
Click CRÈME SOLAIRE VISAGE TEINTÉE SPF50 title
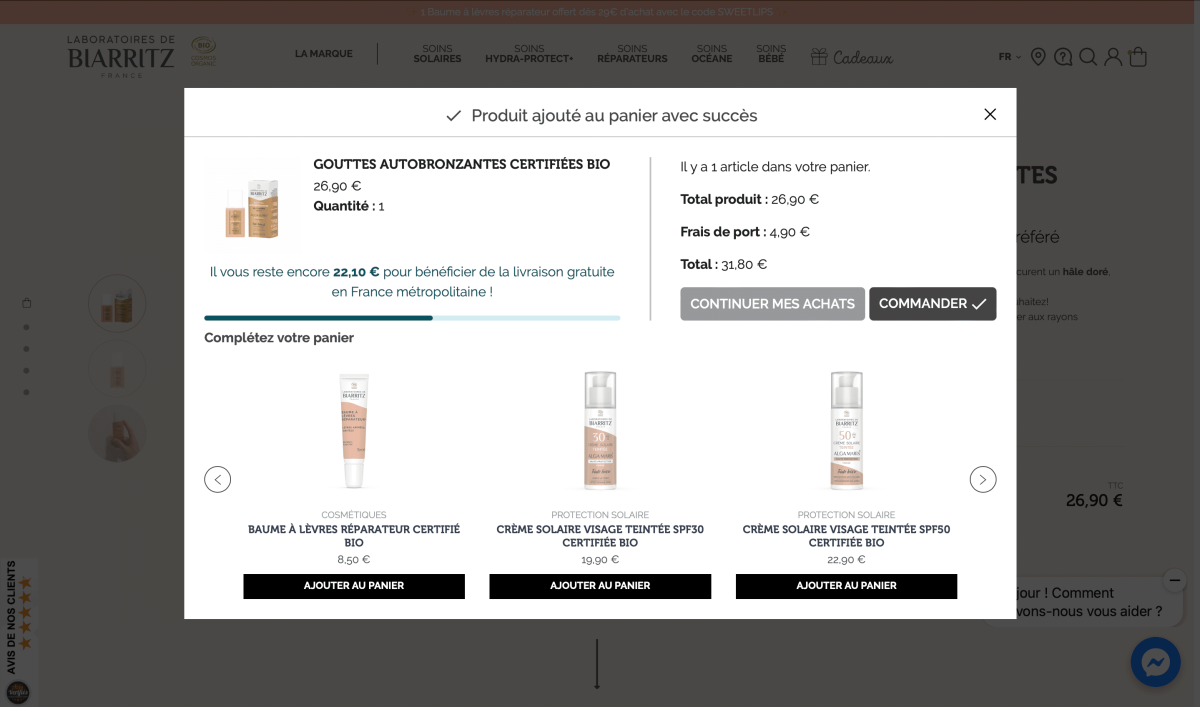click(x=846, y=536)
